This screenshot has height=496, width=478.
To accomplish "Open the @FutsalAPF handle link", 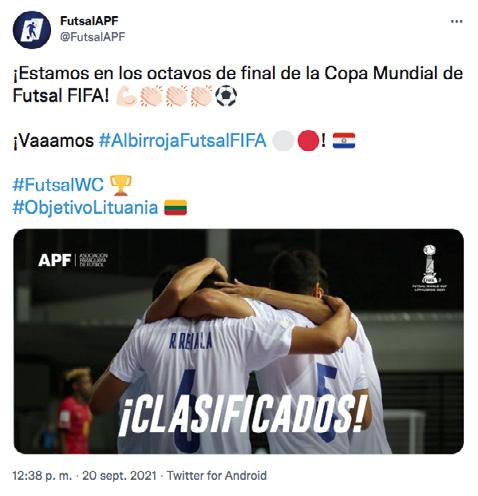I will click(x=92, y=36).
